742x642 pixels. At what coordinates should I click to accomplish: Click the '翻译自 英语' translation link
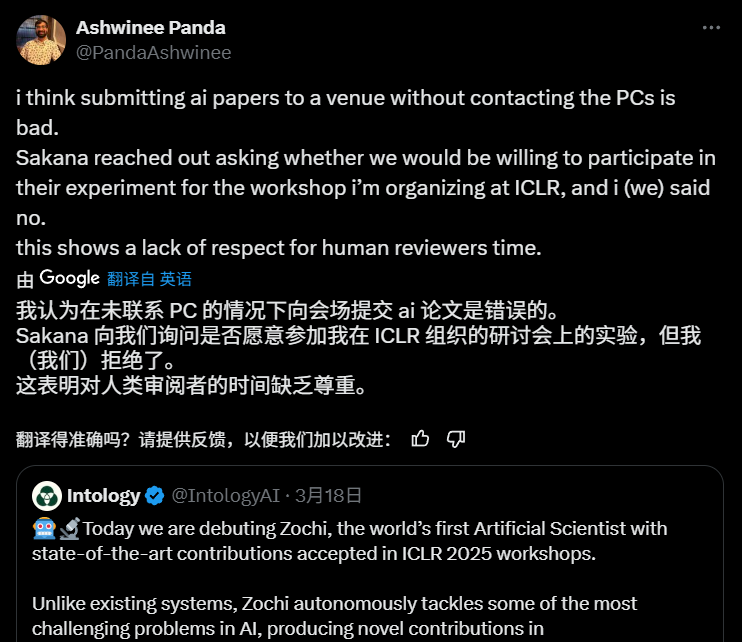149,279
